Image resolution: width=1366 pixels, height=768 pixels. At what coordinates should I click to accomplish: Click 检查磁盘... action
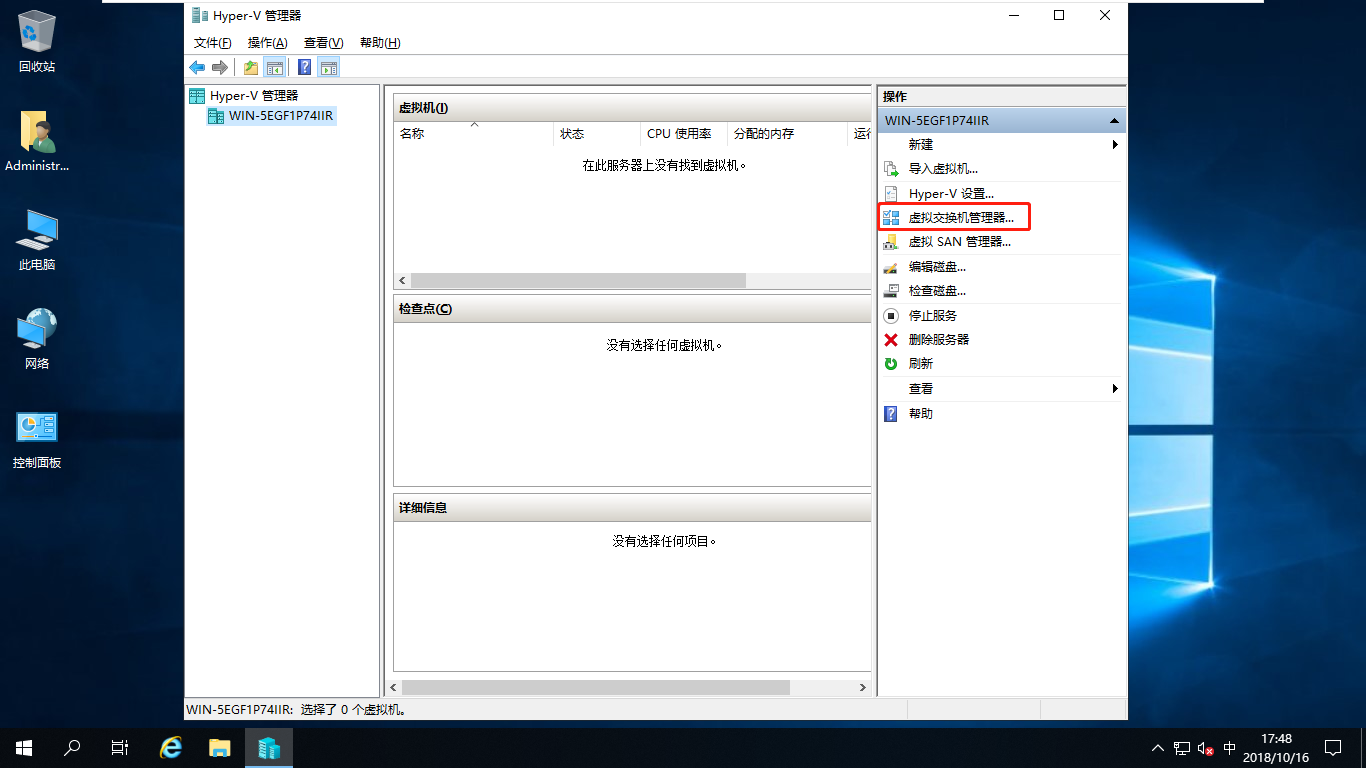point(937,291)
